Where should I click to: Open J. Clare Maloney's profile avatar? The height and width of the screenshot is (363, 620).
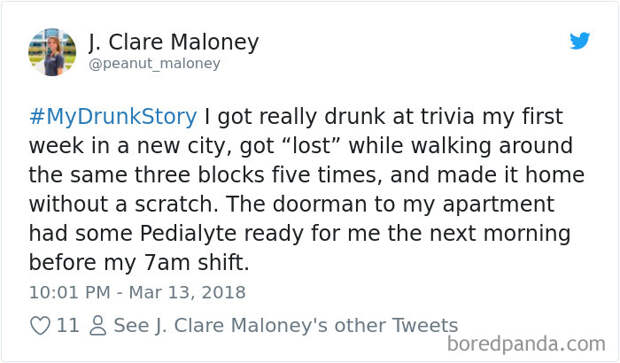click(x=52, y=52)
